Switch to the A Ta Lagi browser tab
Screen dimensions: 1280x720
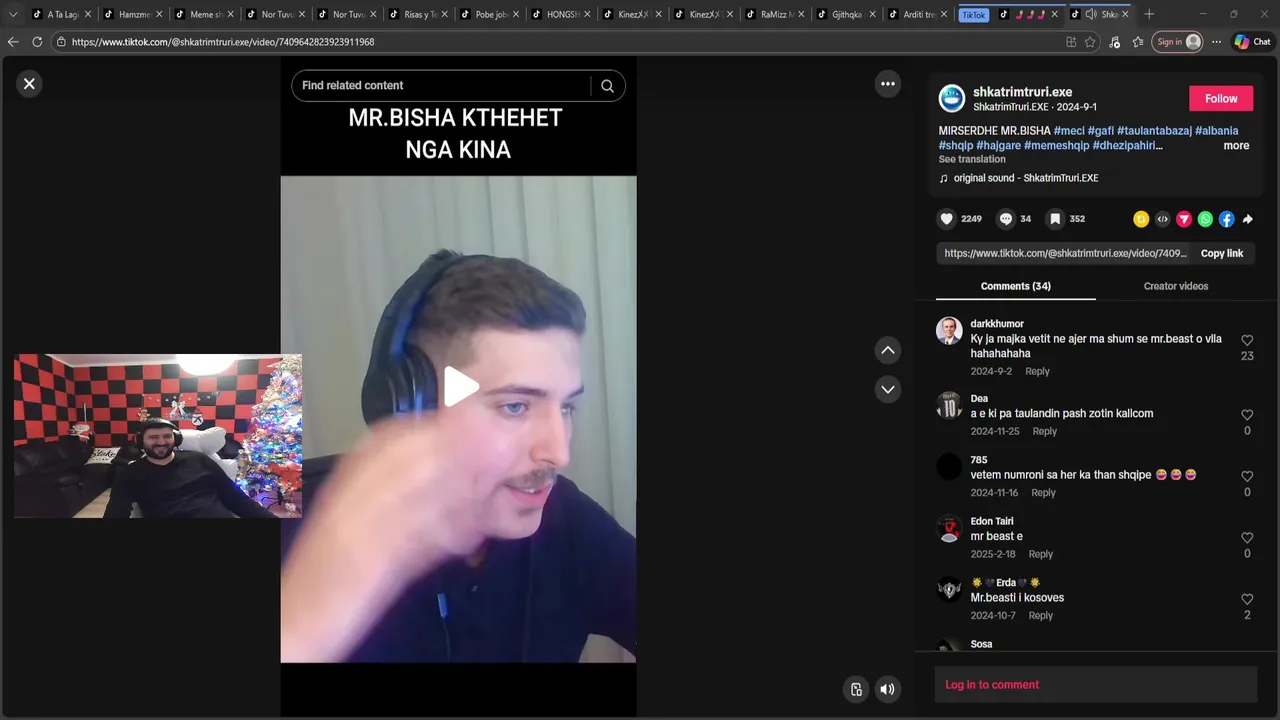pos(63,15)
